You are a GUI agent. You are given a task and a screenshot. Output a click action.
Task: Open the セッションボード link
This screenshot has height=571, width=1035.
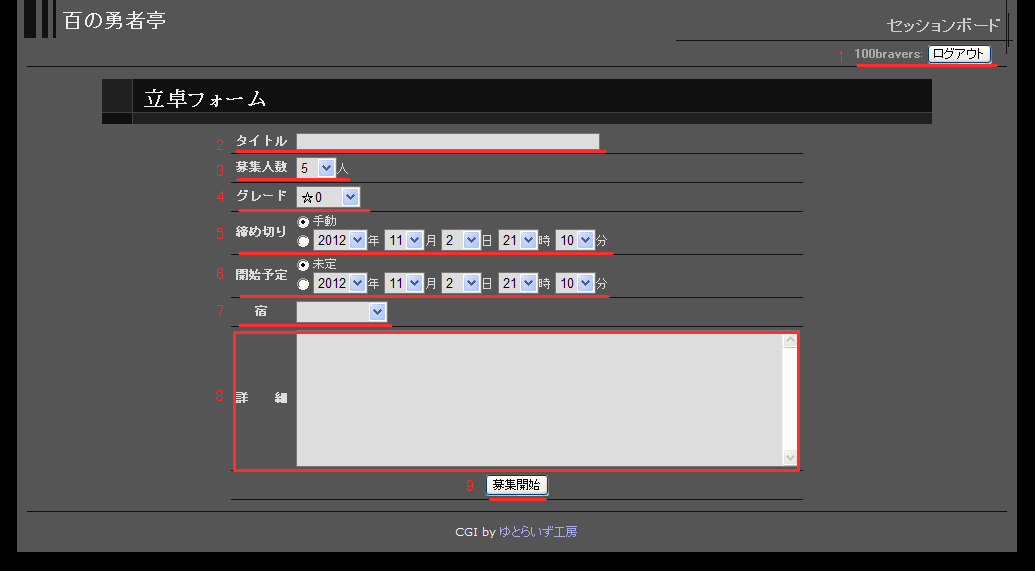click(x=942, y=25)
